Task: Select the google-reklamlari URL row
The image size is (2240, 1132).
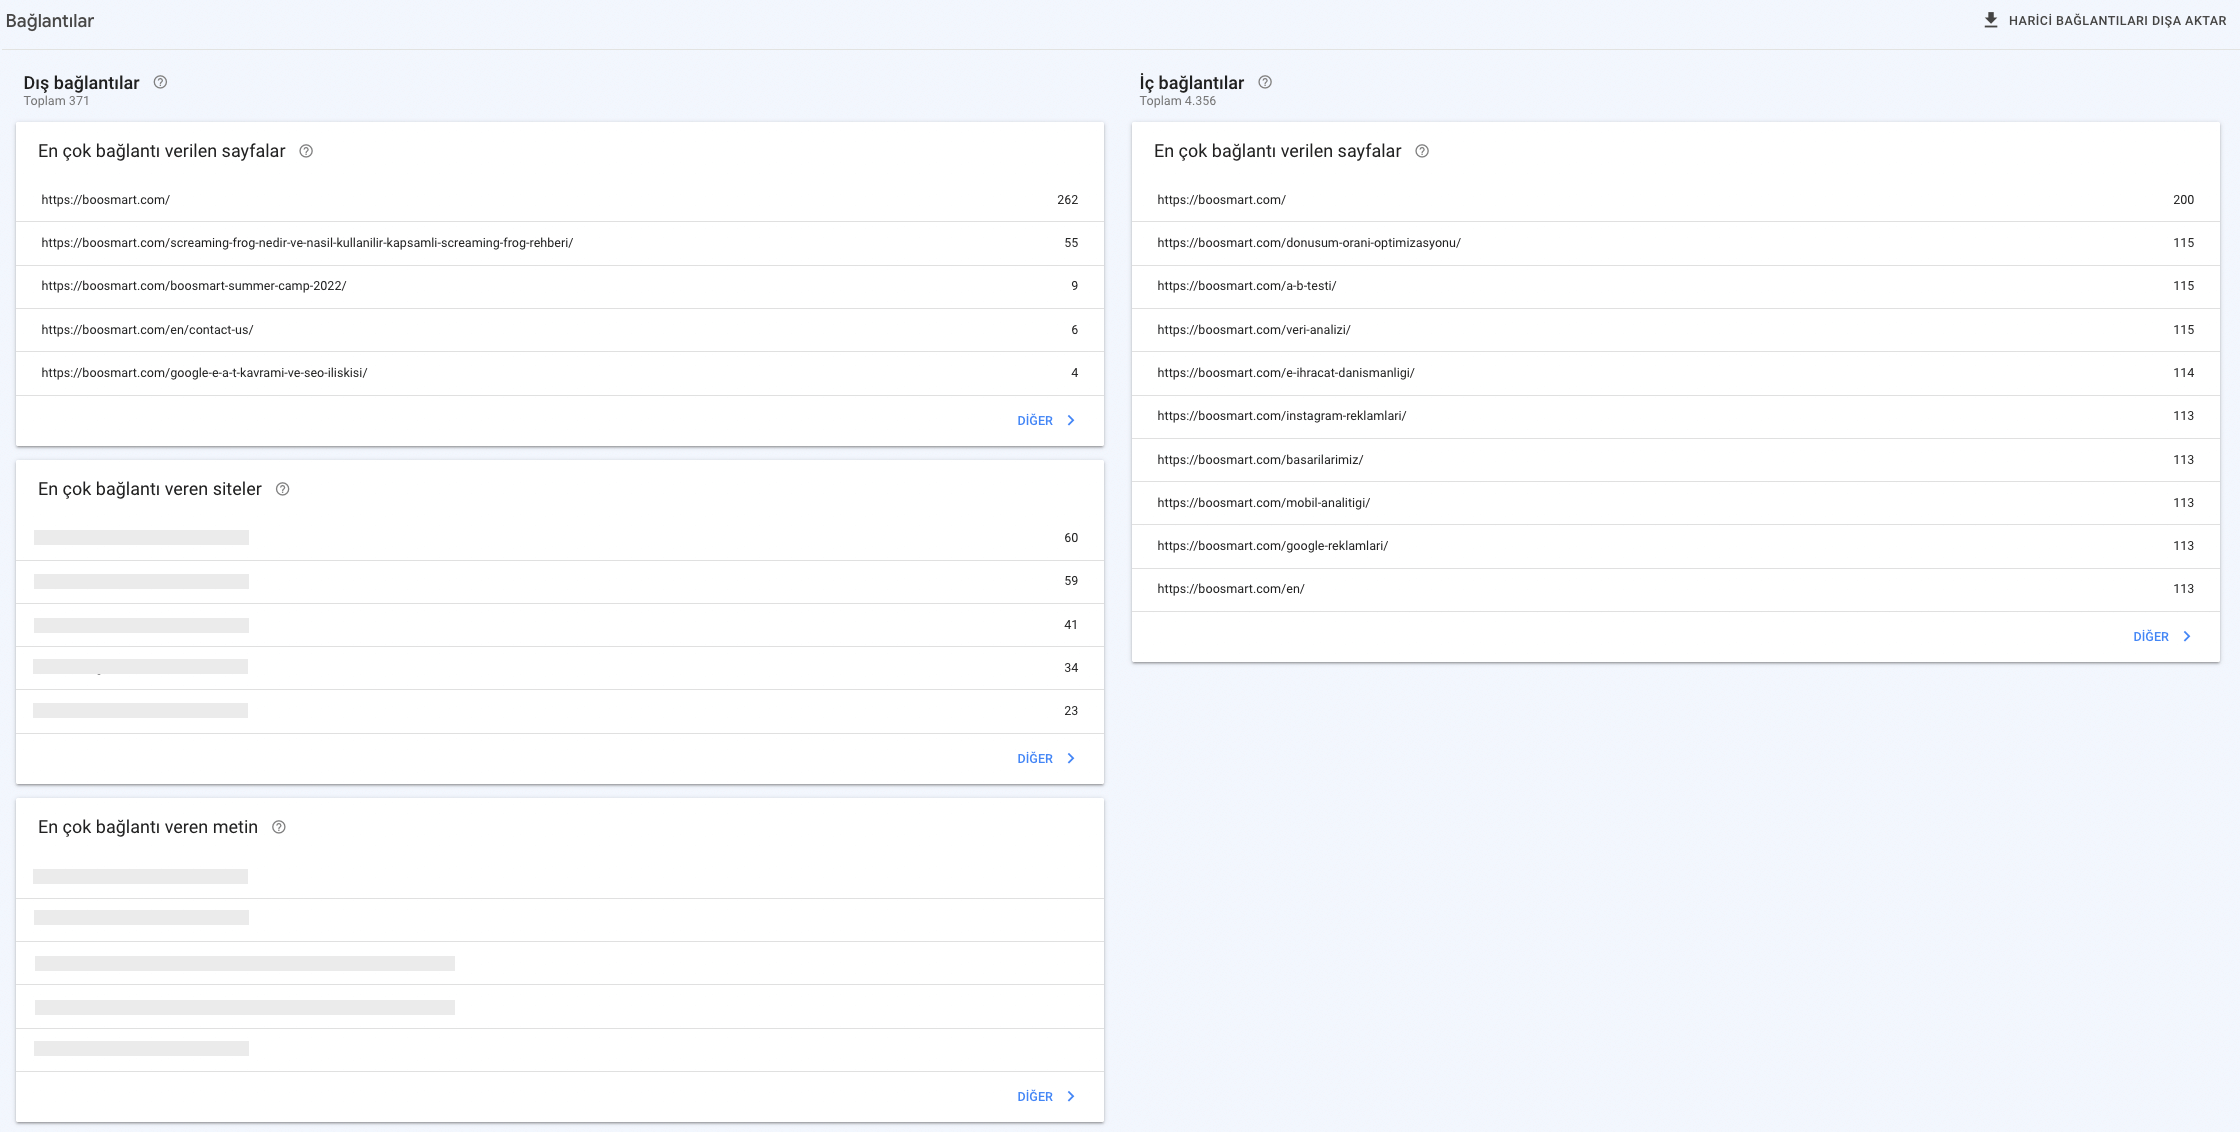Action: (x=1676, y=546)
